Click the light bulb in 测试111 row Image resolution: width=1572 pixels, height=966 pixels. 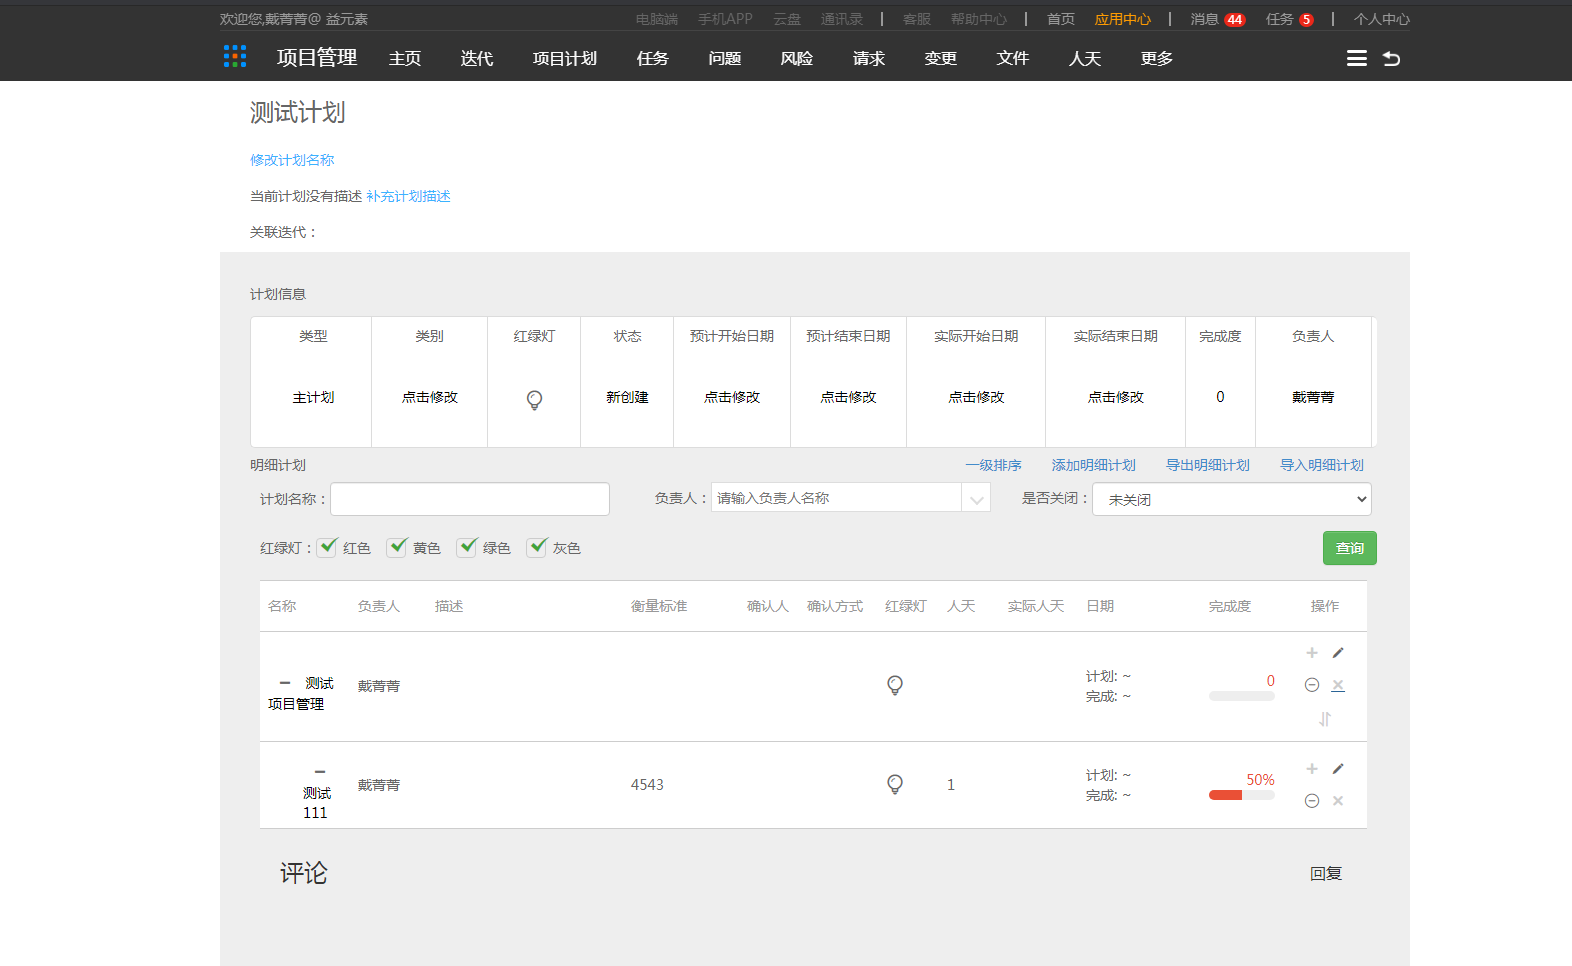pyautogui.click(x=895, y=784)
